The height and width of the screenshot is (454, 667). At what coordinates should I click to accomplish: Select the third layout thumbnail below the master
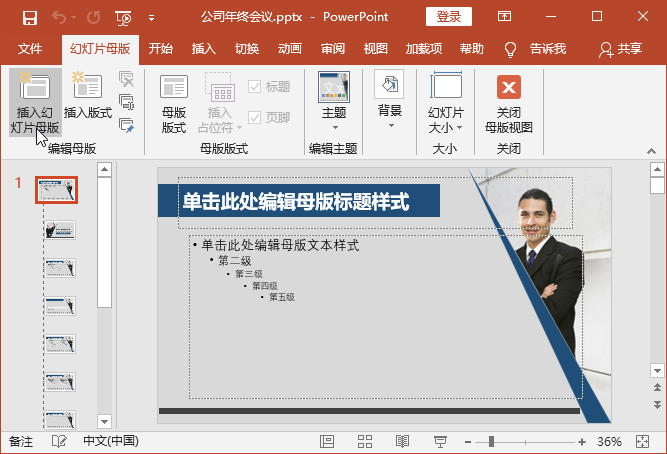pos(60,306)
